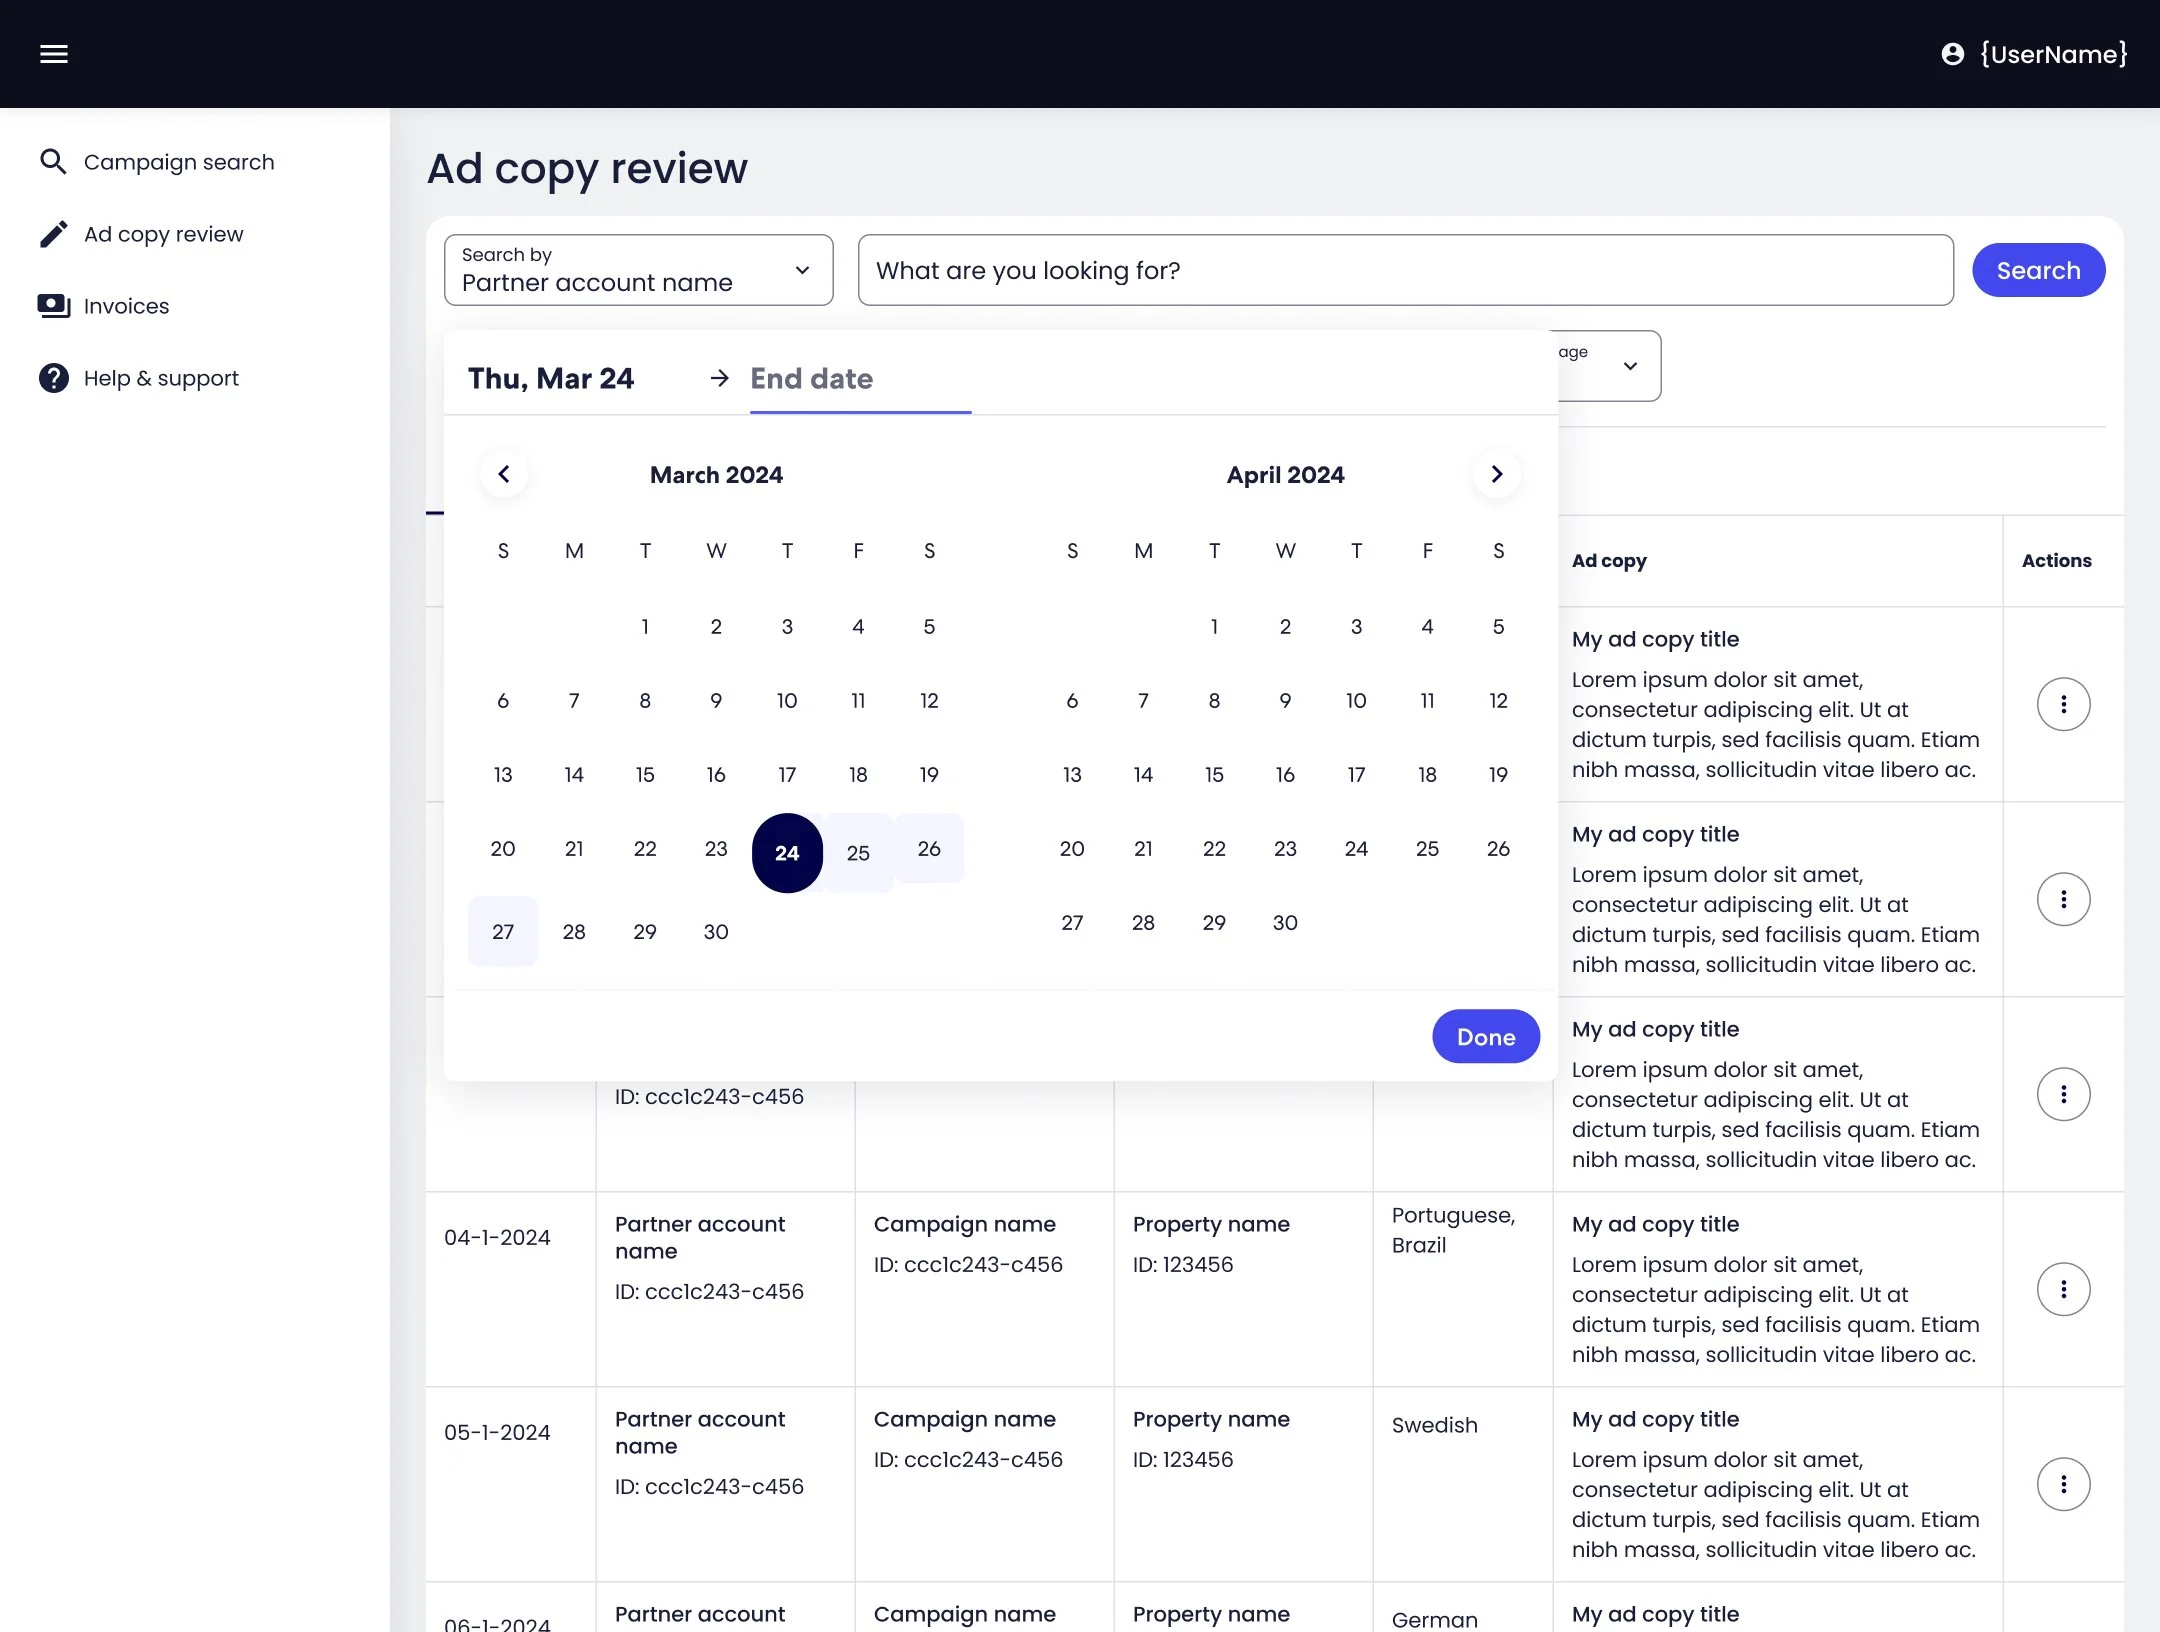Click the April 2024 month heading
2160x1632 pixels.
click(1285, 475)
